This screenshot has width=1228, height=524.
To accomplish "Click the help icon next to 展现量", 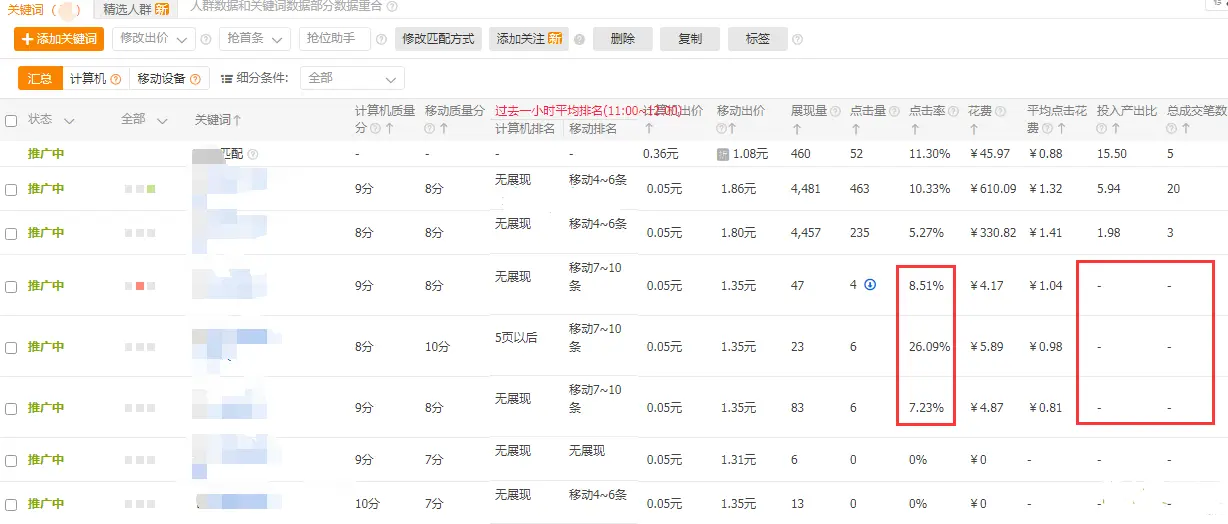I will (x=834, y=111).
